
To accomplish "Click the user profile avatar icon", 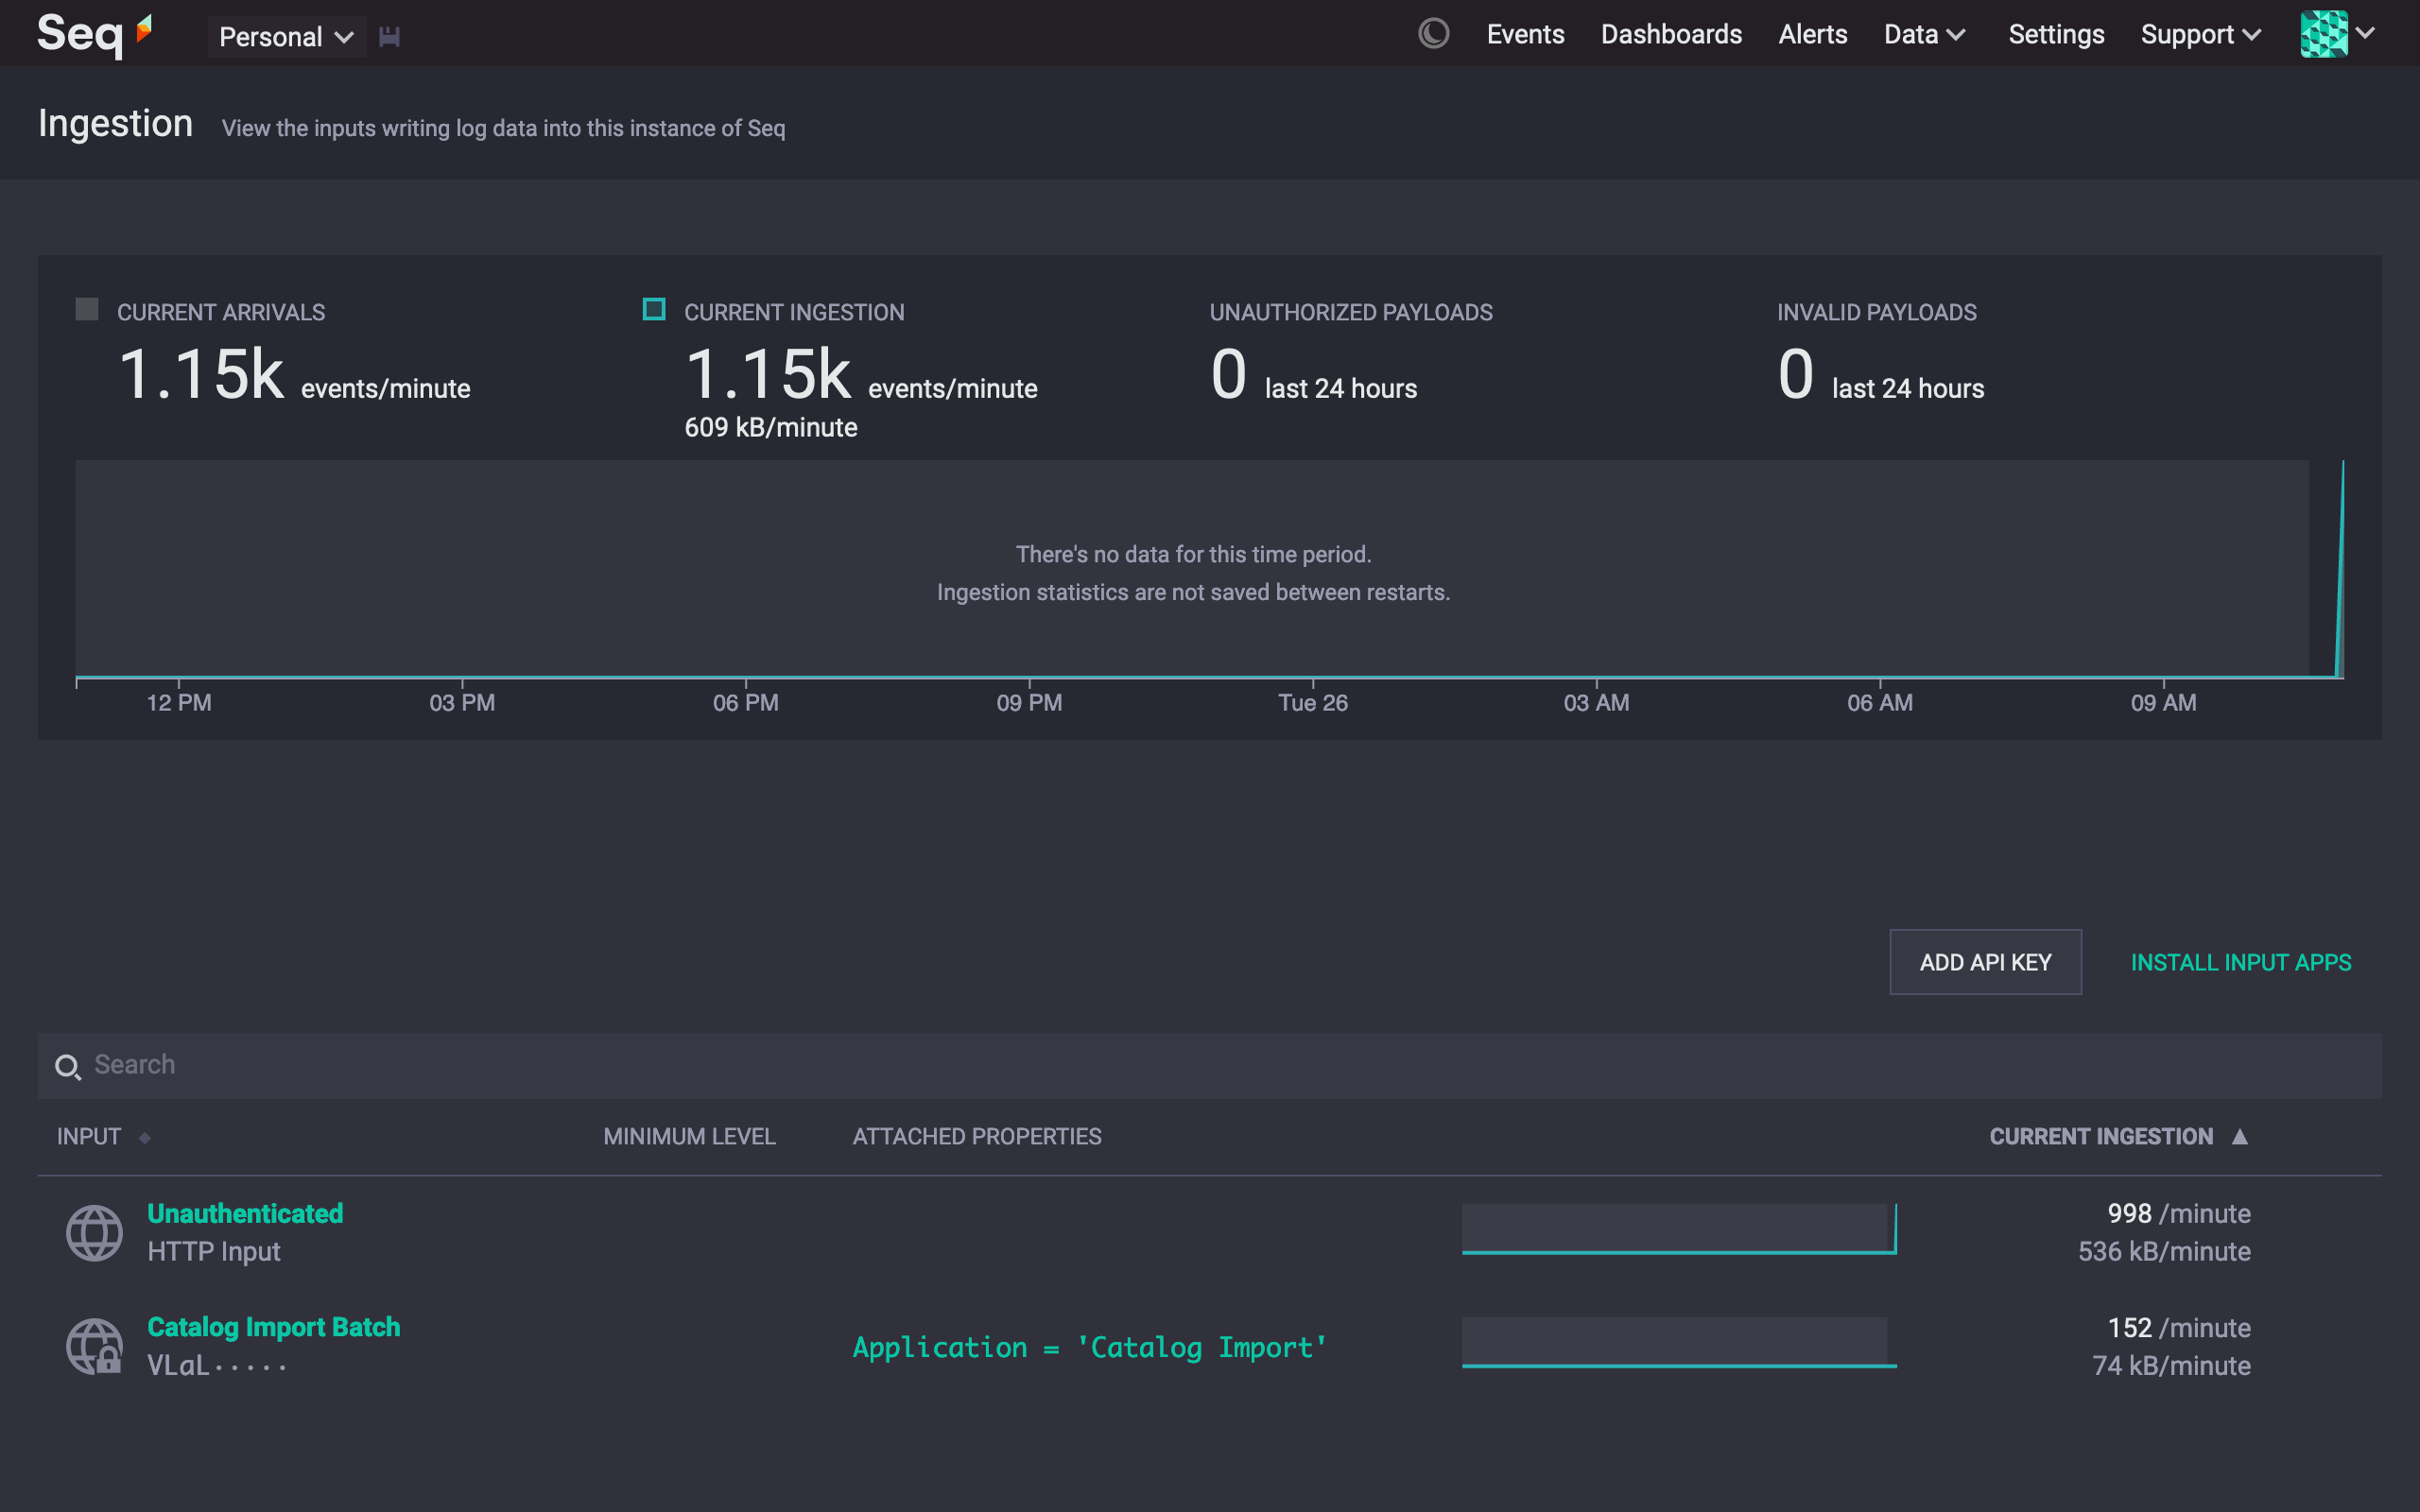I will tap(2325, 33).
